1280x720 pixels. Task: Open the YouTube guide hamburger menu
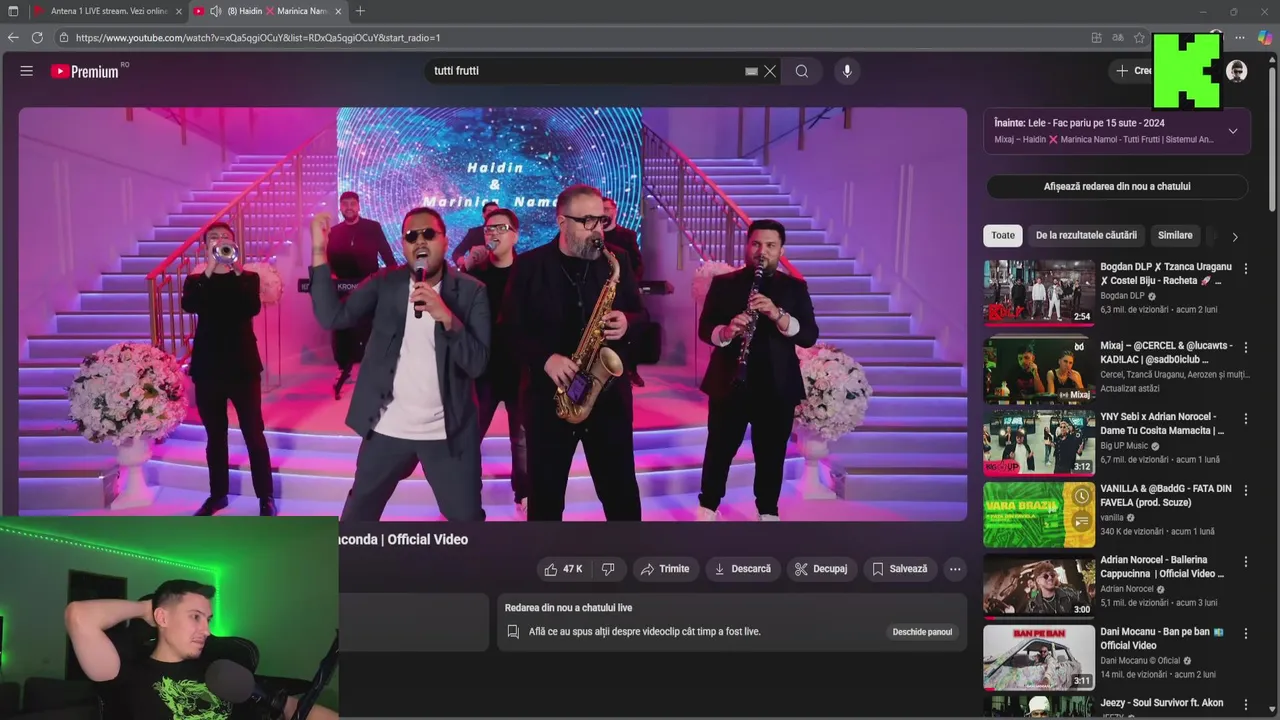click(27, 71)
